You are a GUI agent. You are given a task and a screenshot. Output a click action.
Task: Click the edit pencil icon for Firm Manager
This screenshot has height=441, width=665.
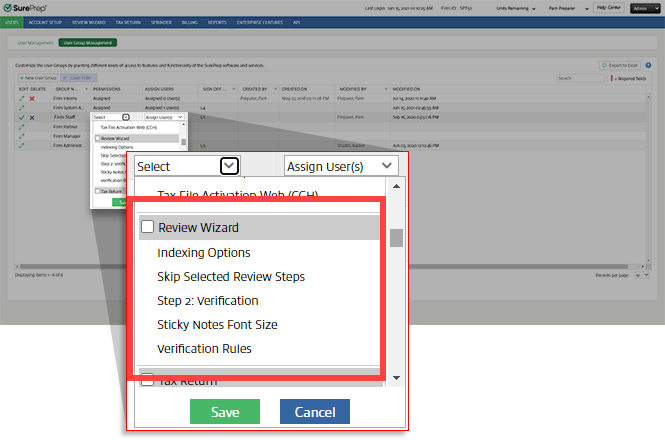(x=21, y=135)
